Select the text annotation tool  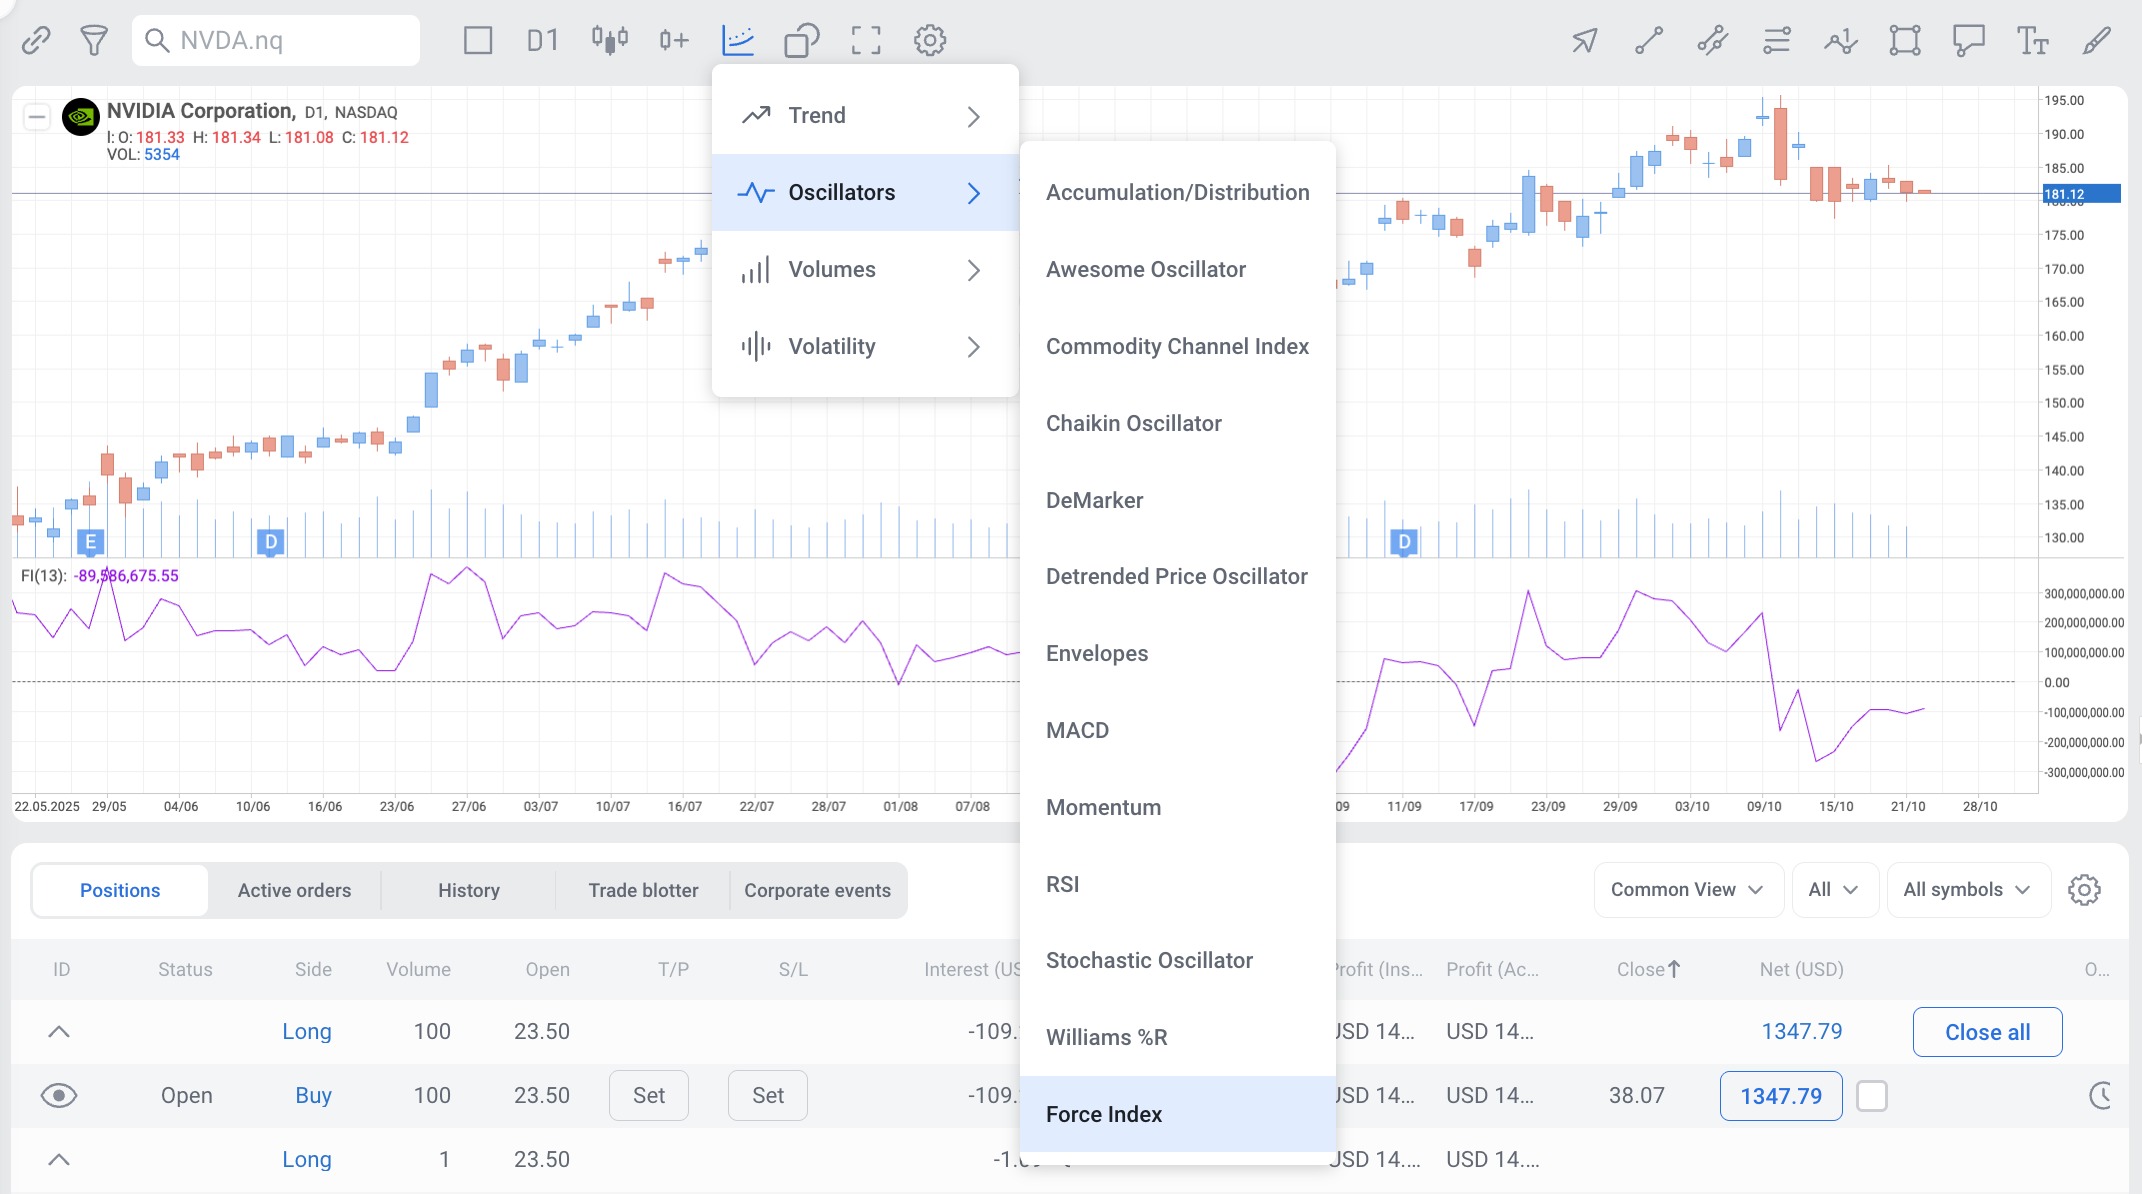pyautogui.click(x=2032, y=40)
